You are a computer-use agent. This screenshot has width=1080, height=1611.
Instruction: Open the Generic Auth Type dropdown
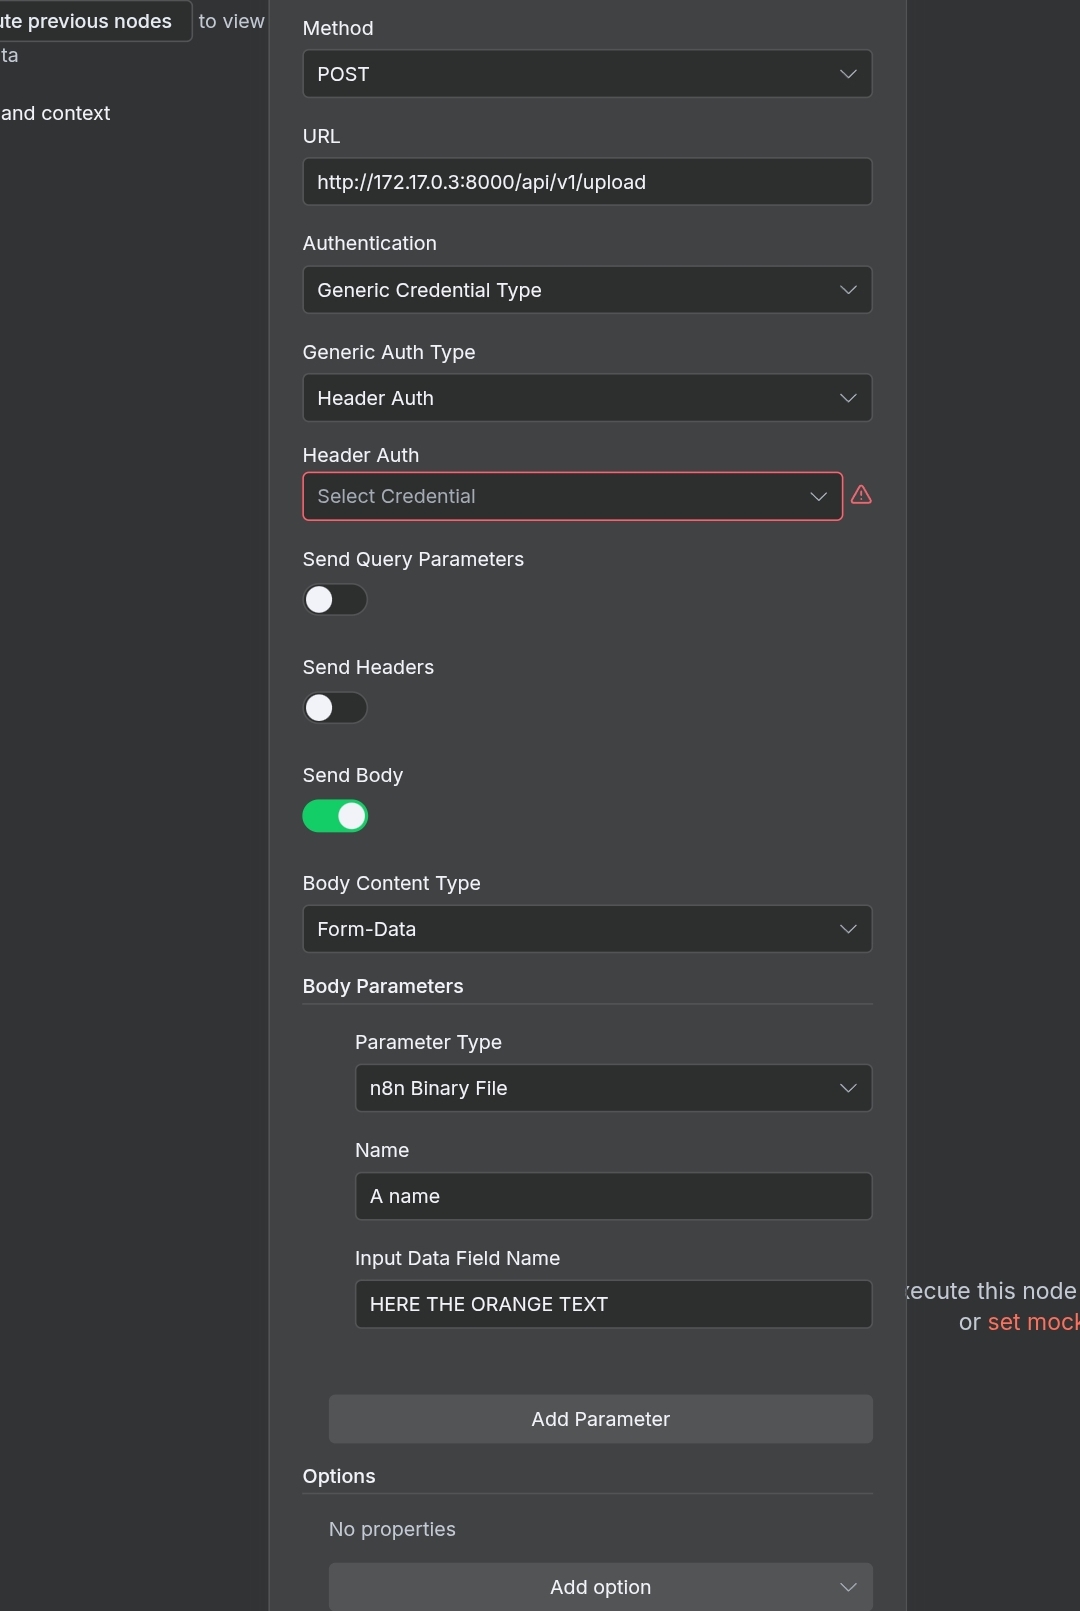(x=586, y=398)
